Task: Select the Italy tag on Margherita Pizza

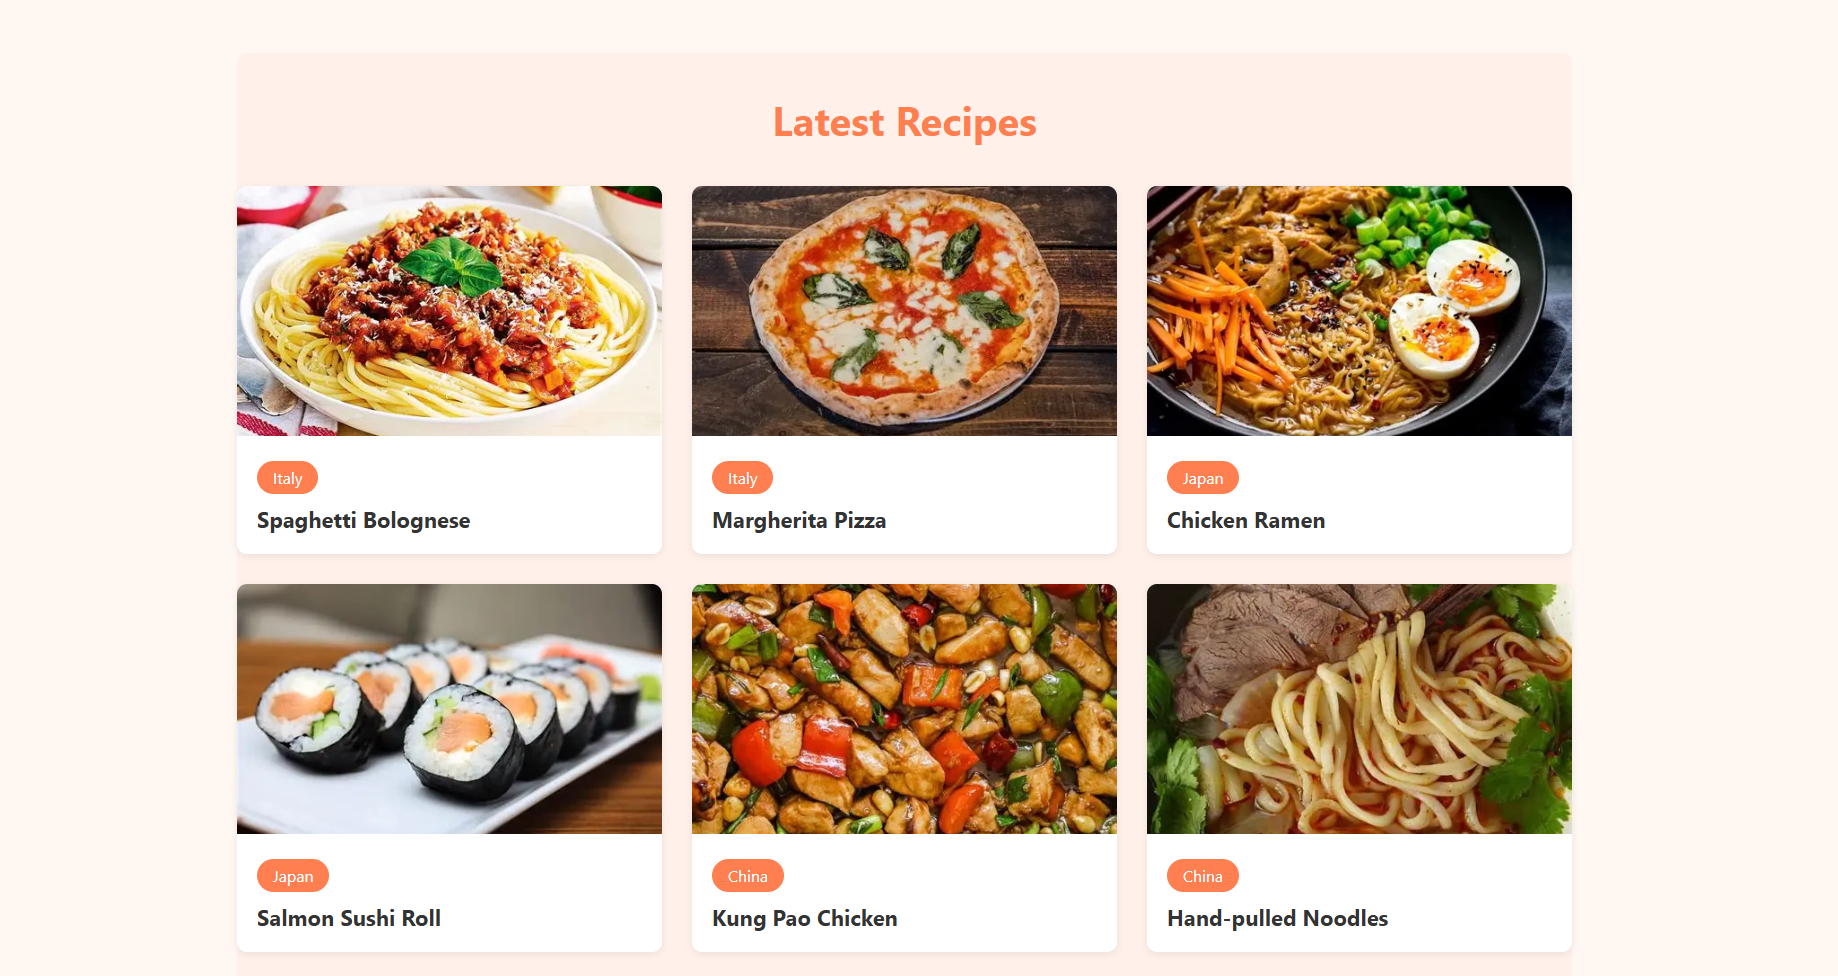Action: [742, 478]
